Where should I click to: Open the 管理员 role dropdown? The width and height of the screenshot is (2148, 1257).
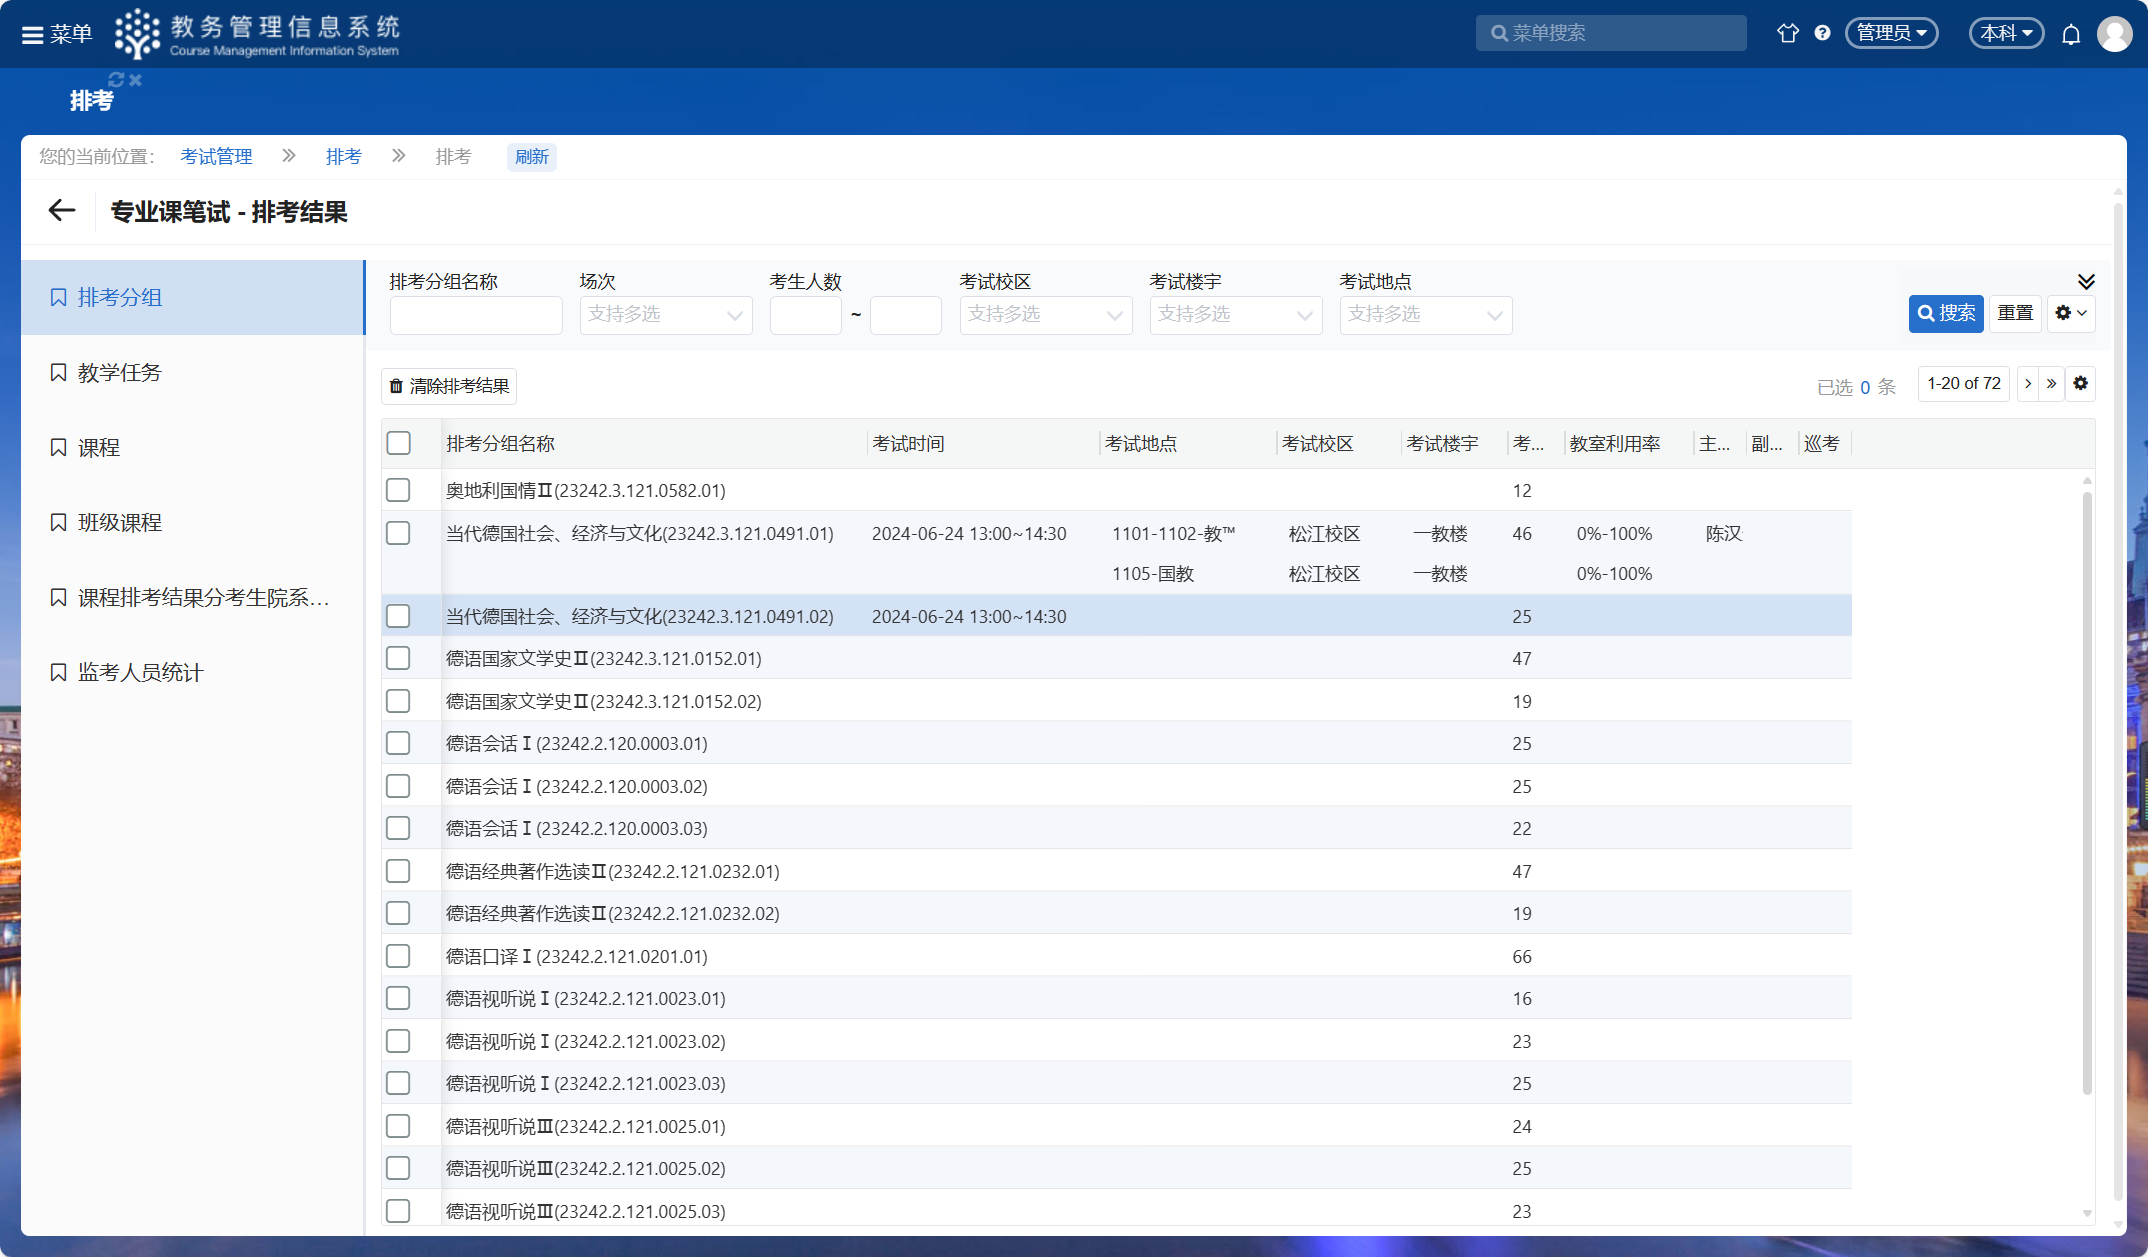point(1891,33)
